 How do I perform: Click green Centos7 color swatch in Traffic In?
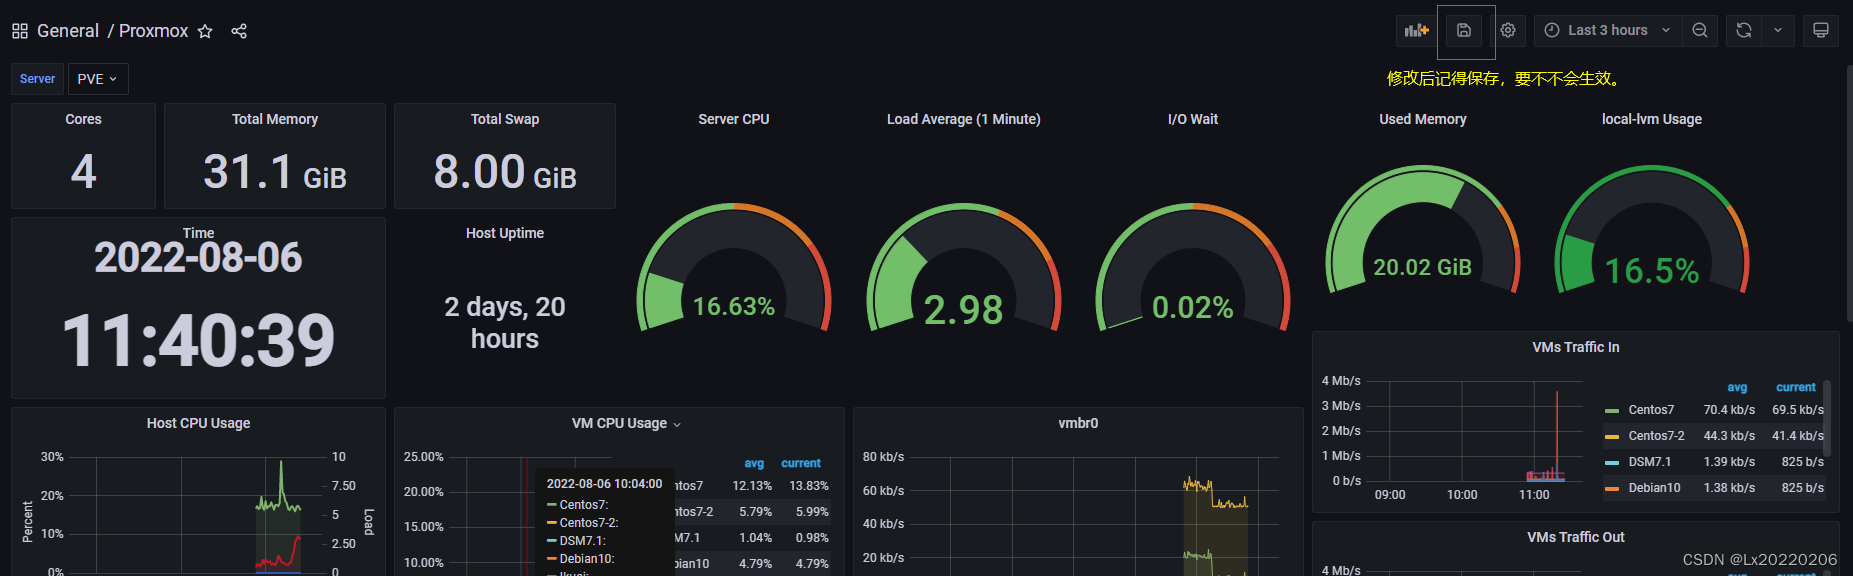tap(1611, 411)
